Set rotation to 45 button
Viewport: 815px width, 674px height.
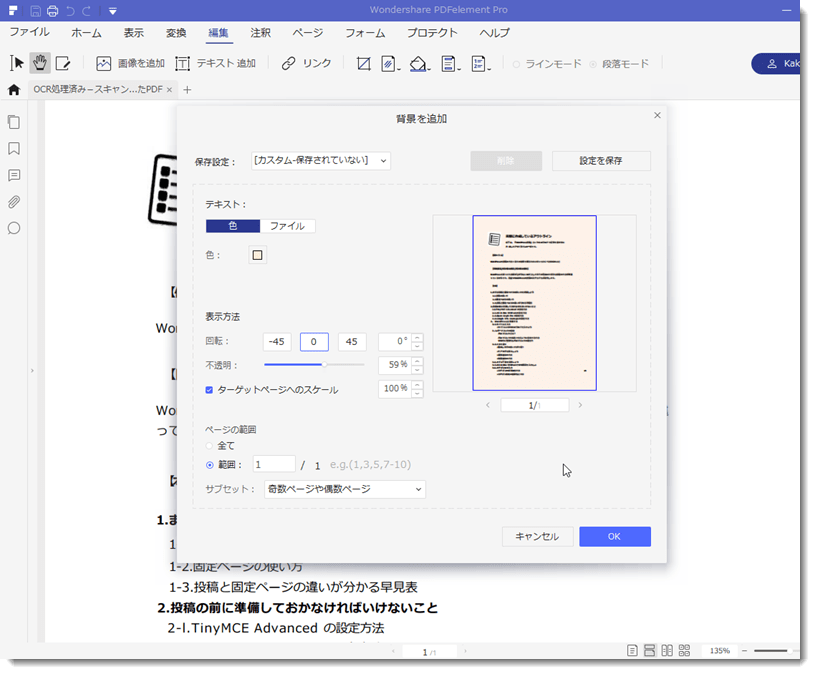[x=352, y=342]
